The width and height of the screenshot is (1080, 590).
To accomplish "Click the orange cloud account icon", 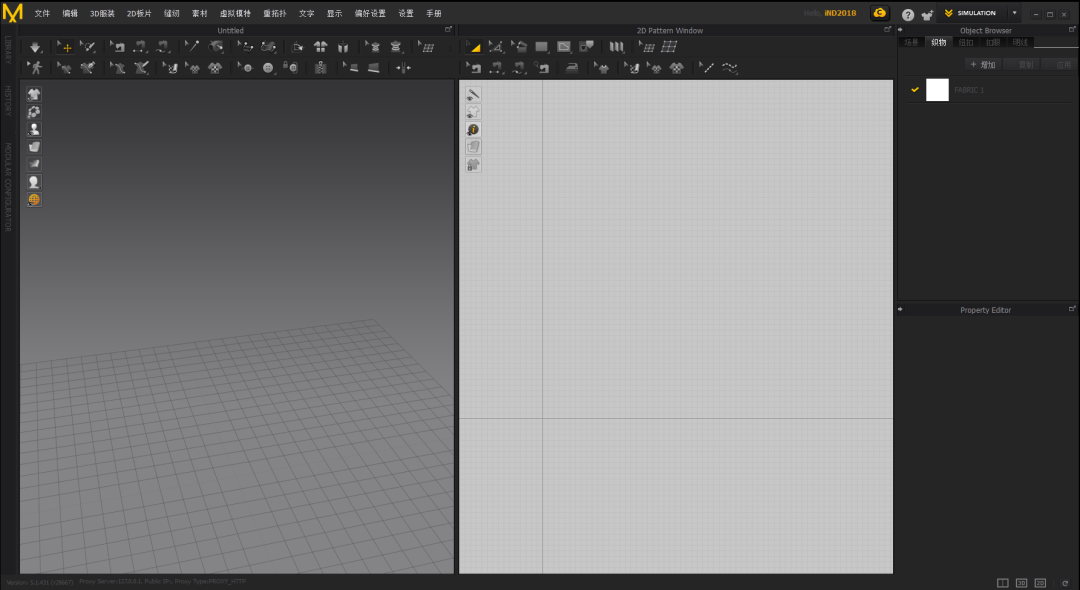I will [880, 13].
